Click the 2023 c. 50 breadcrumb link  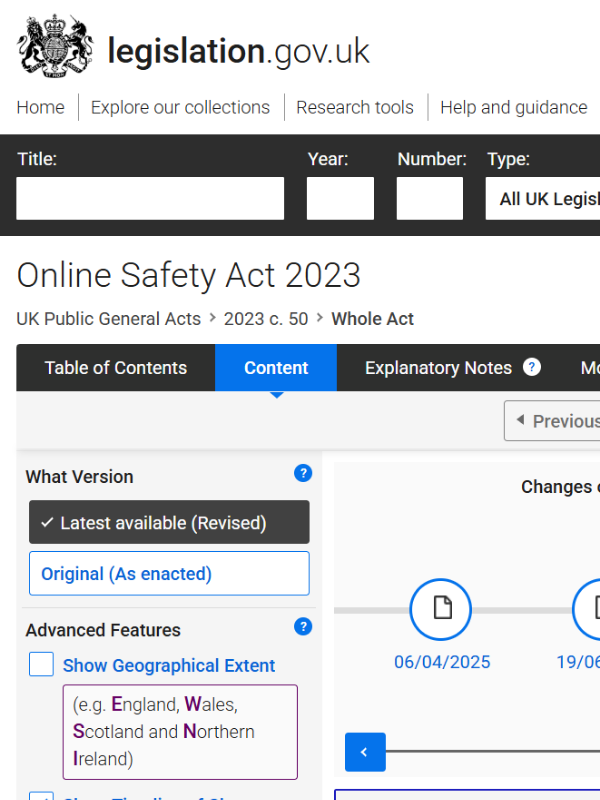[x=266, y=319]
